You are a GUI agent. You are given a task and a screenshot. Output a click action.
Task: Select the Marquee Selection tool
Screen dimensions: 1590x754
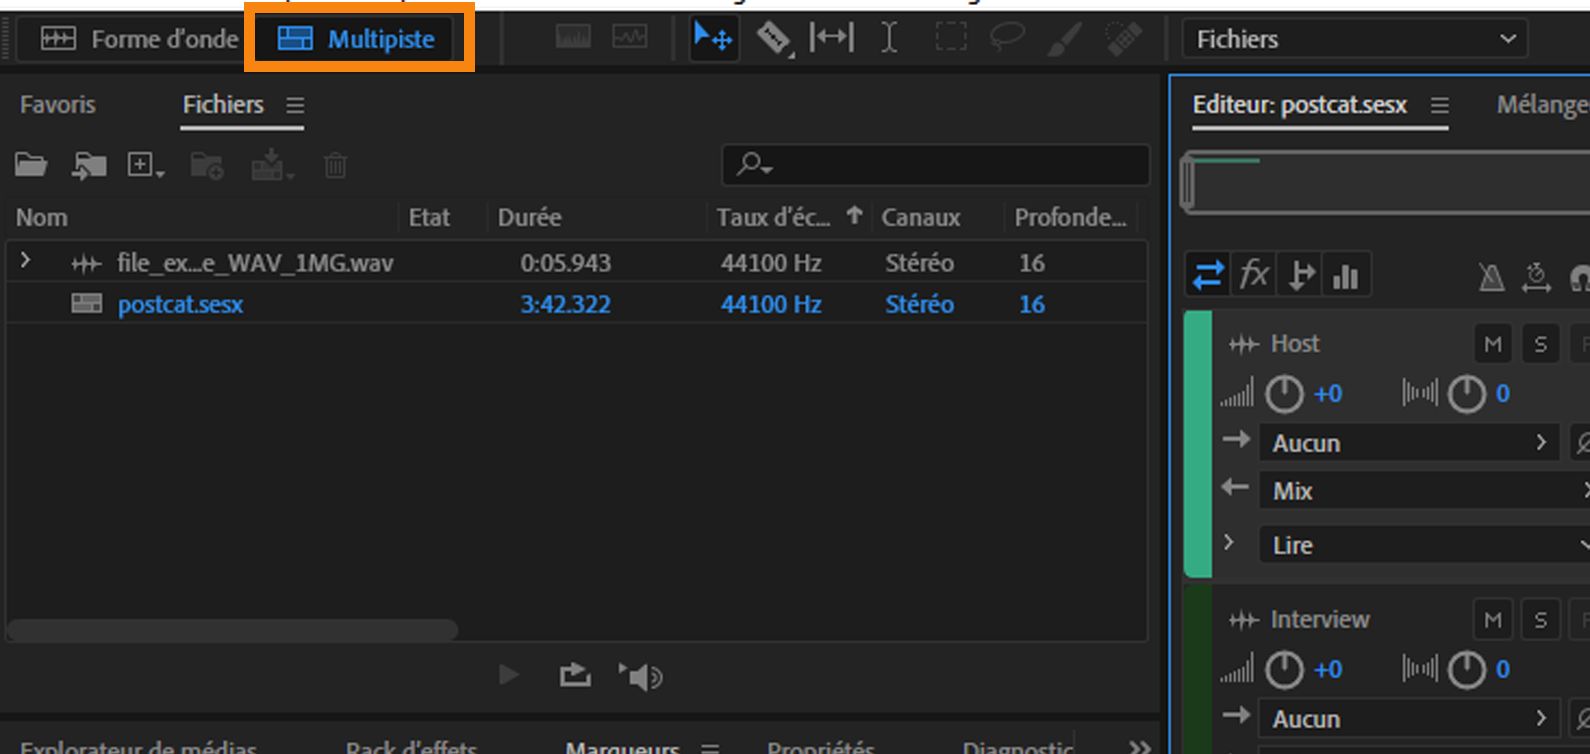click(950, 39)
